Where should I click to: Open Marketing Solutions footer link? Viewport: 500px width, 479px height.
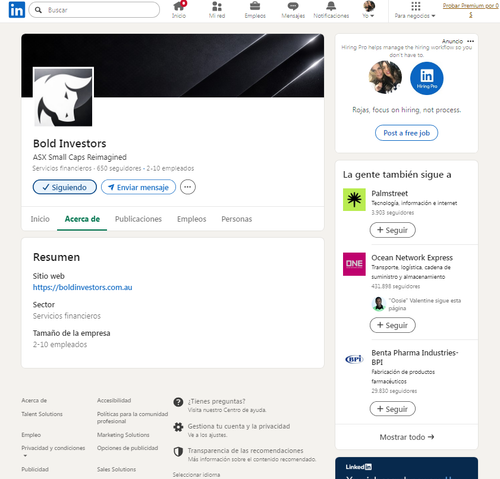point(123,435)
